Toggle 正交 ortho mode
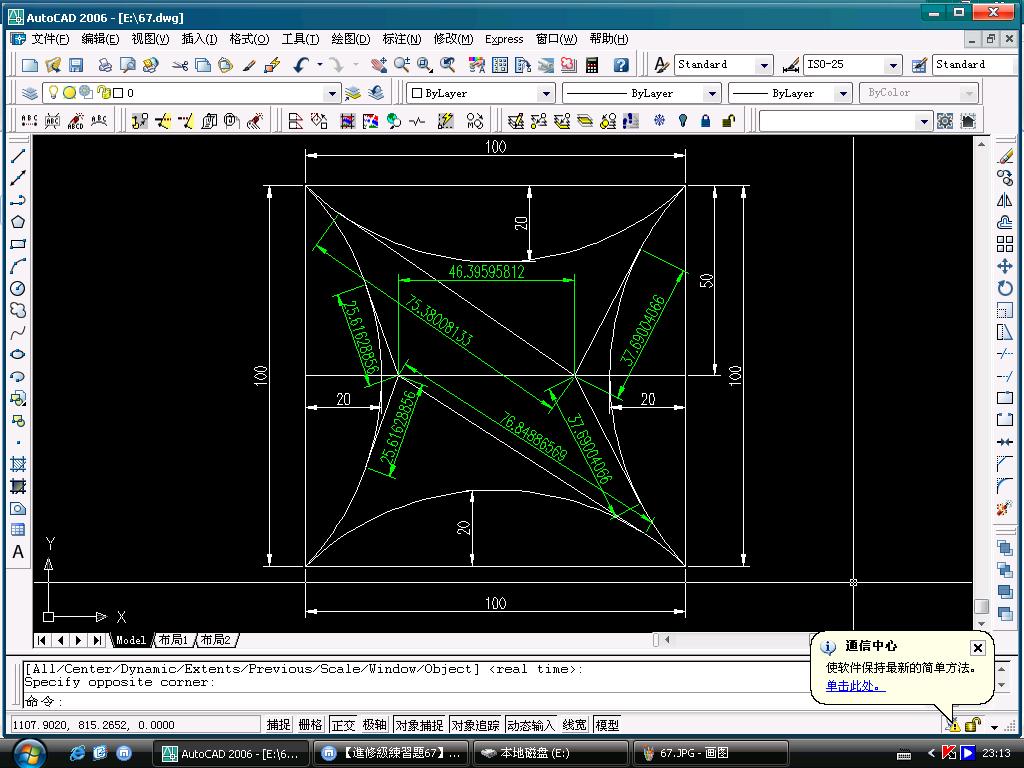Image resolution: width=1024 pixels, height=768 pixels. [343, 725]
